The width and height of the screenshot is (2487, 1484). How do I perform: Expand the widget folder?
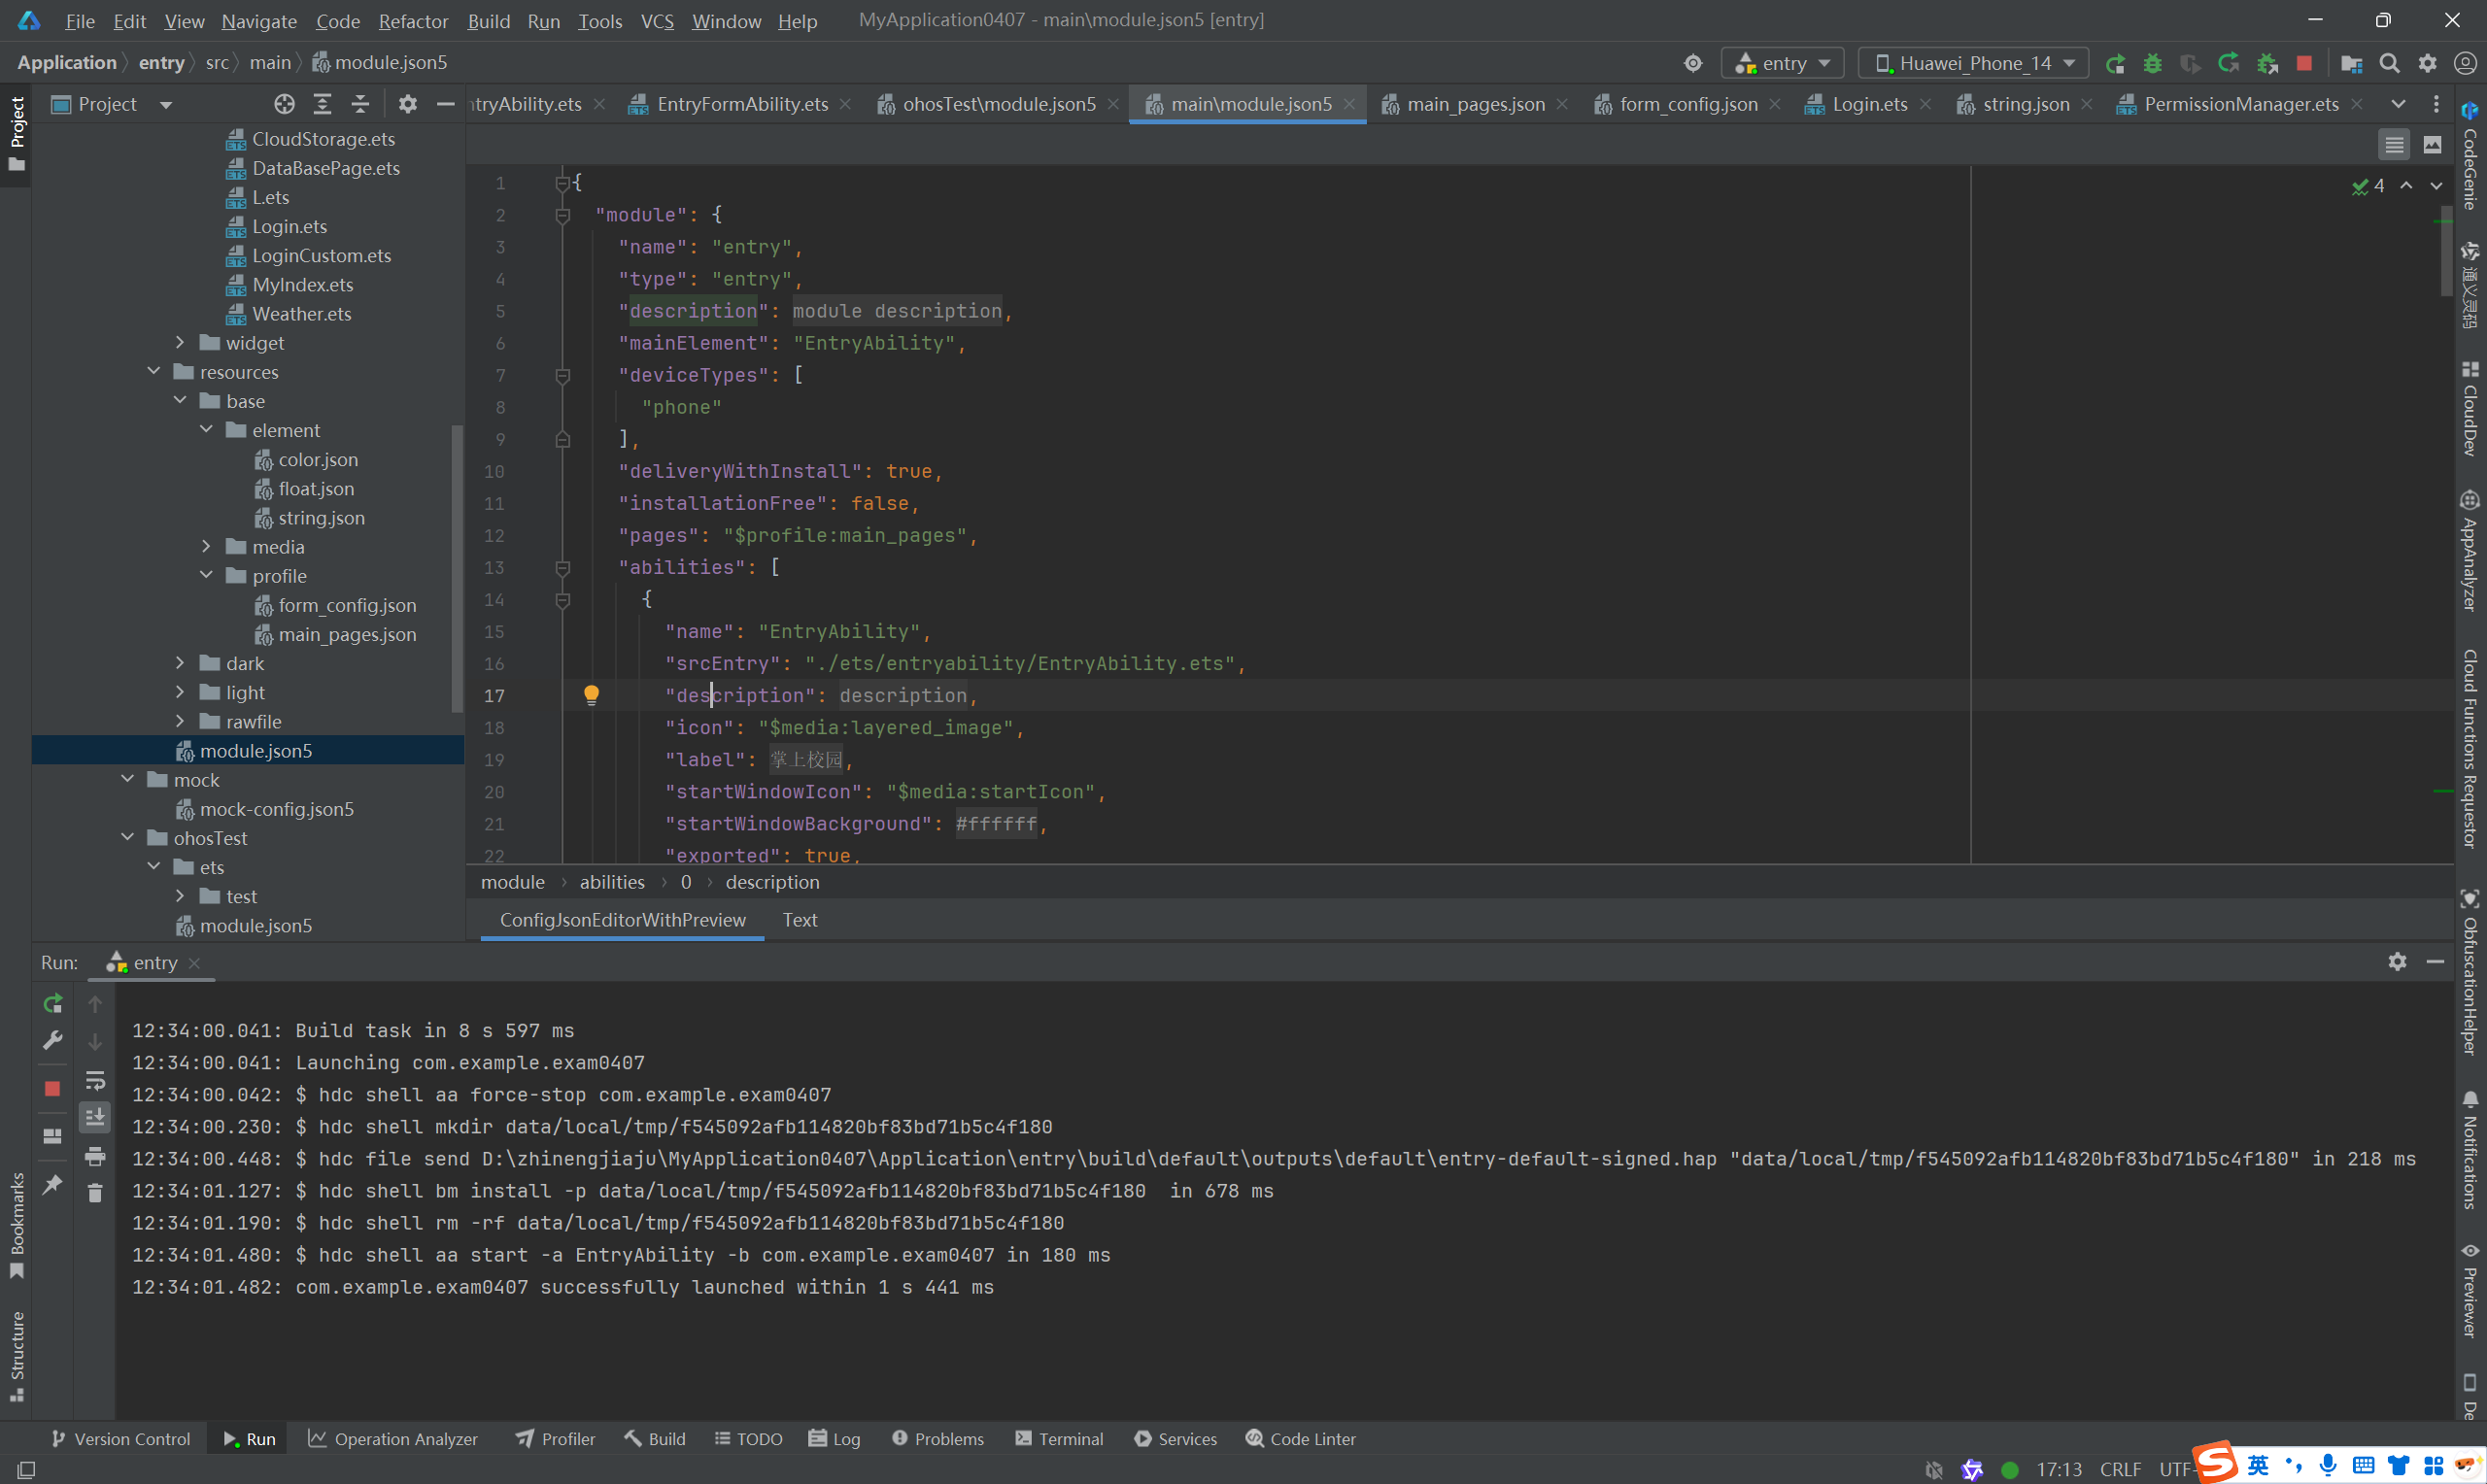click(180, 343)
